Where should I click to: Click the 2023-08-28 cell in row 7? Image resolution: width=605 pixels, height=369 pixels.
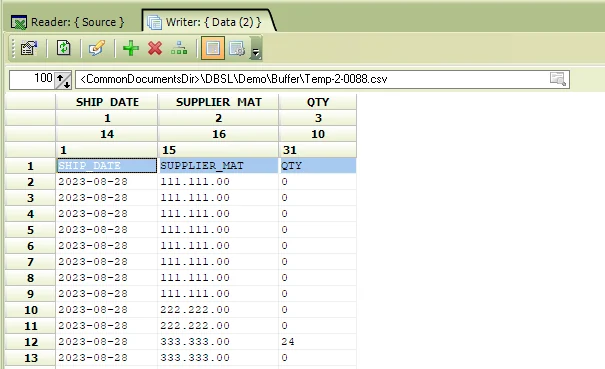tap(107, 262)
